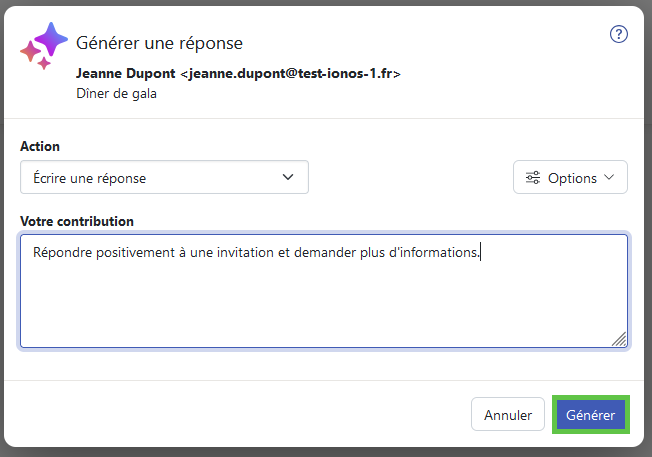Click the sliders icon in Options
The image size is (652, 457).
tap(533, 178)
